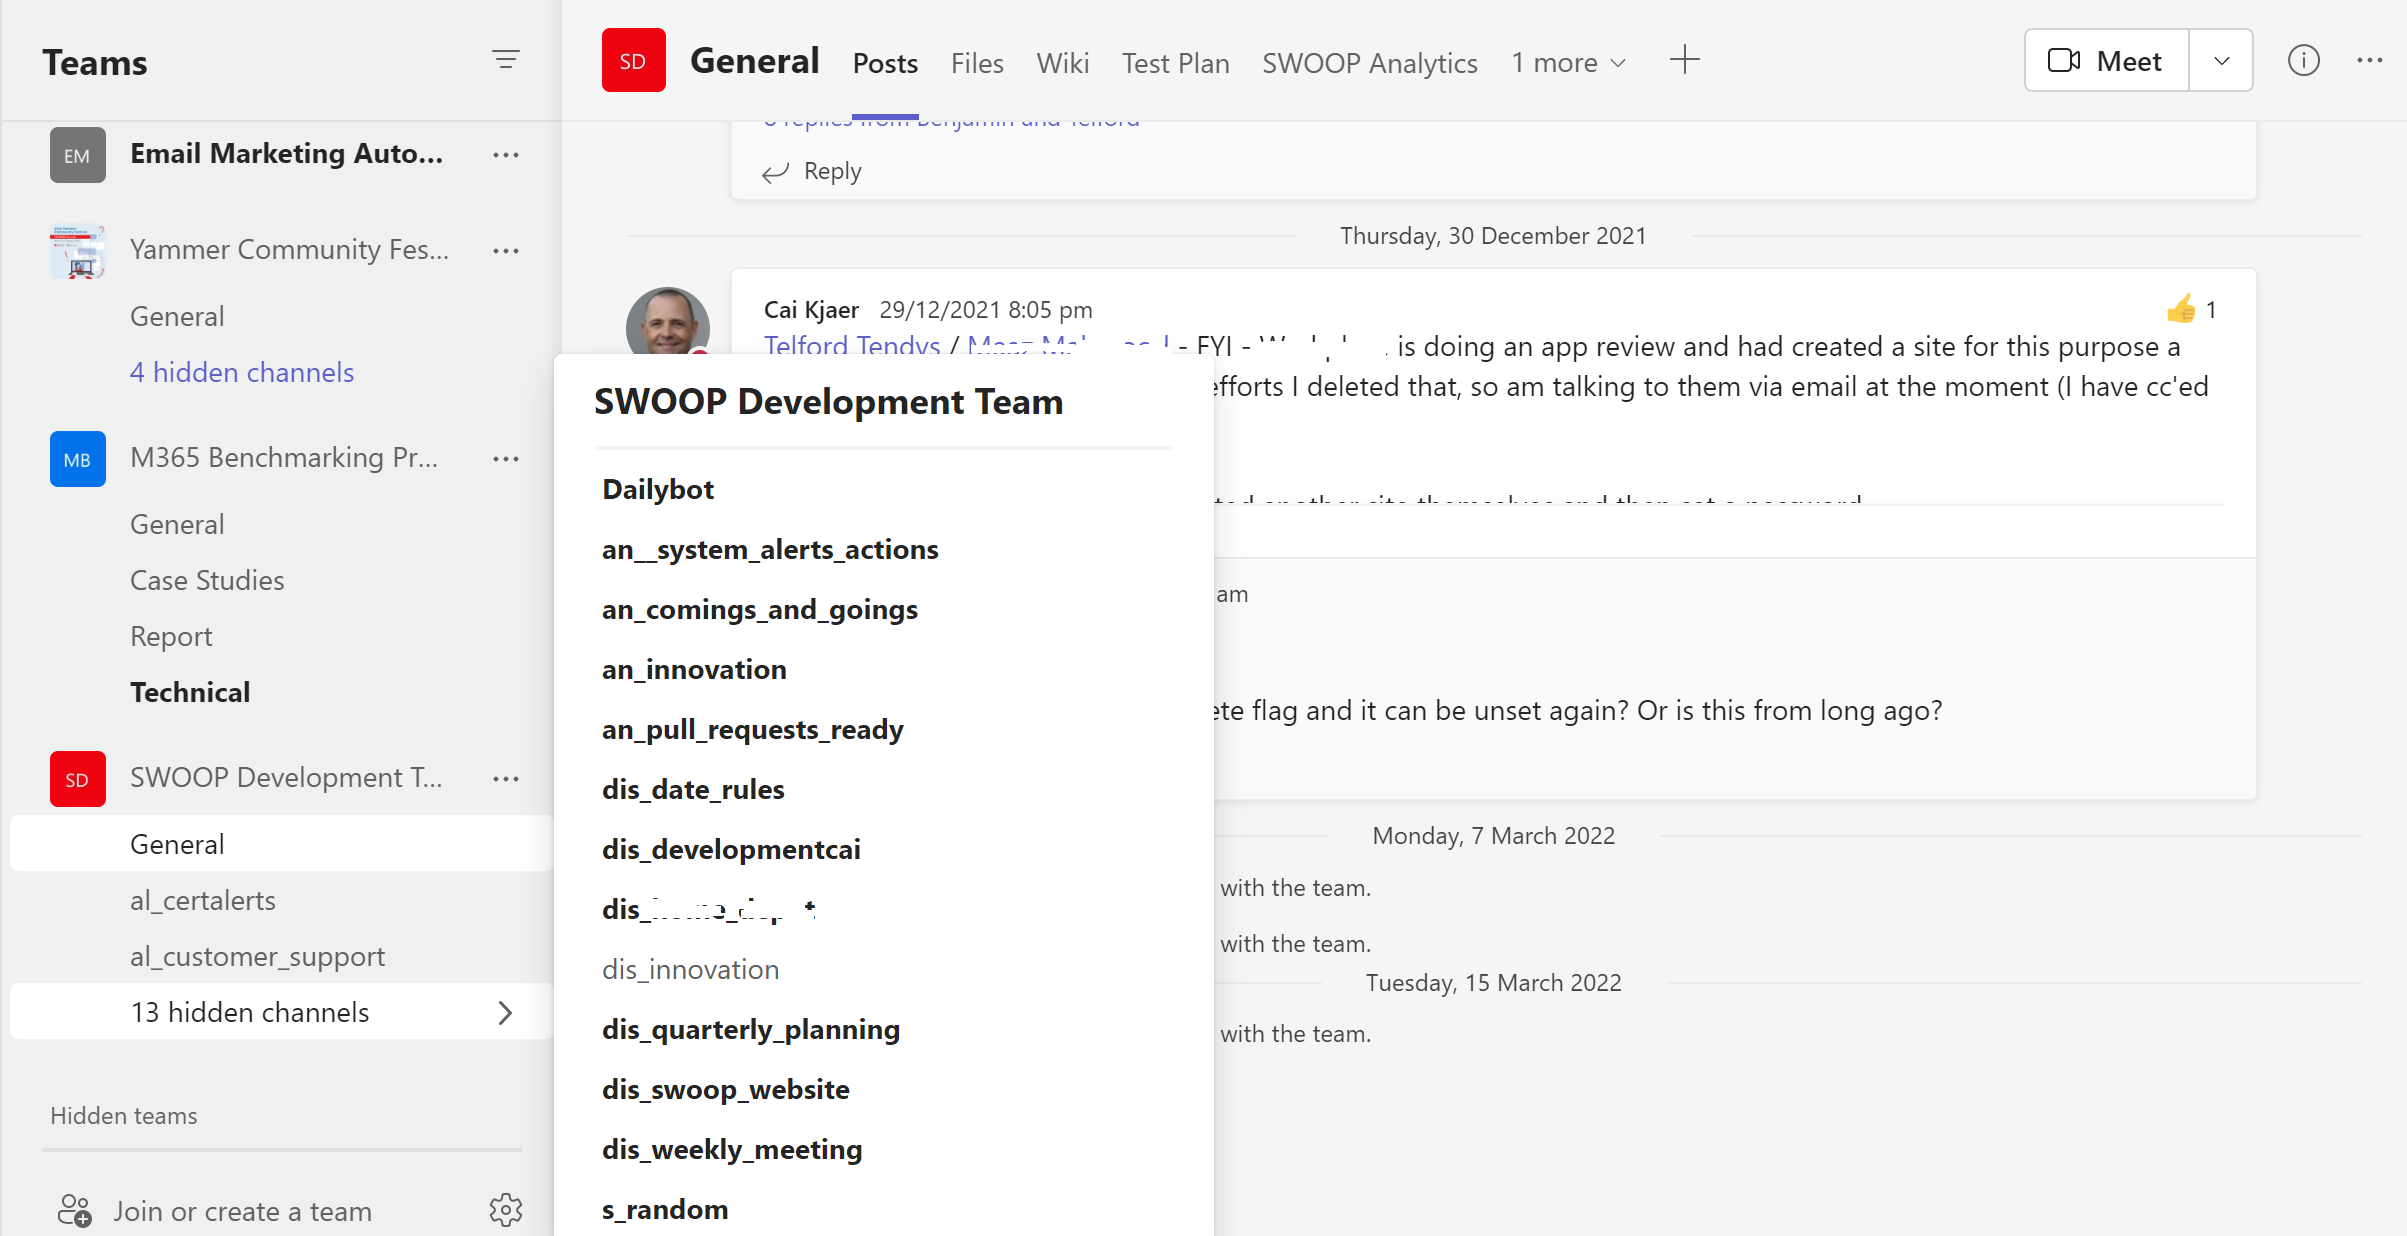This screenshot has height=1236, width=2407.
Task: Click Cai Kjaer profile picture
Action: click(668, 322)
